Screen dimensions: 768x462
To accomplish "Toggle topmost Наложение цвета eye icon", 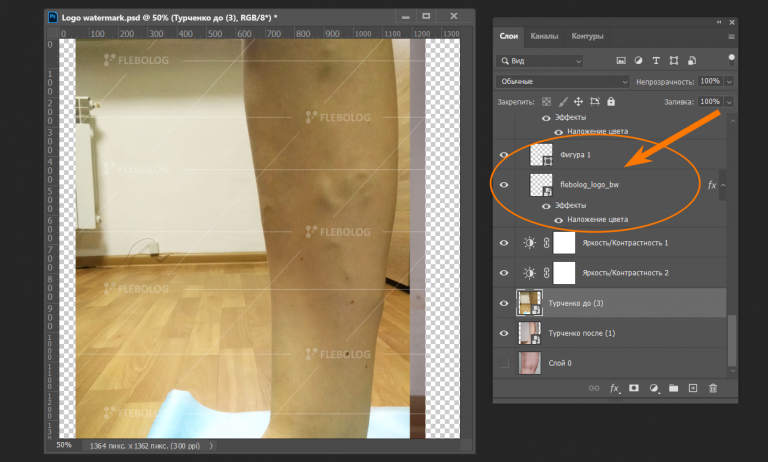I will tap(558, 132).
